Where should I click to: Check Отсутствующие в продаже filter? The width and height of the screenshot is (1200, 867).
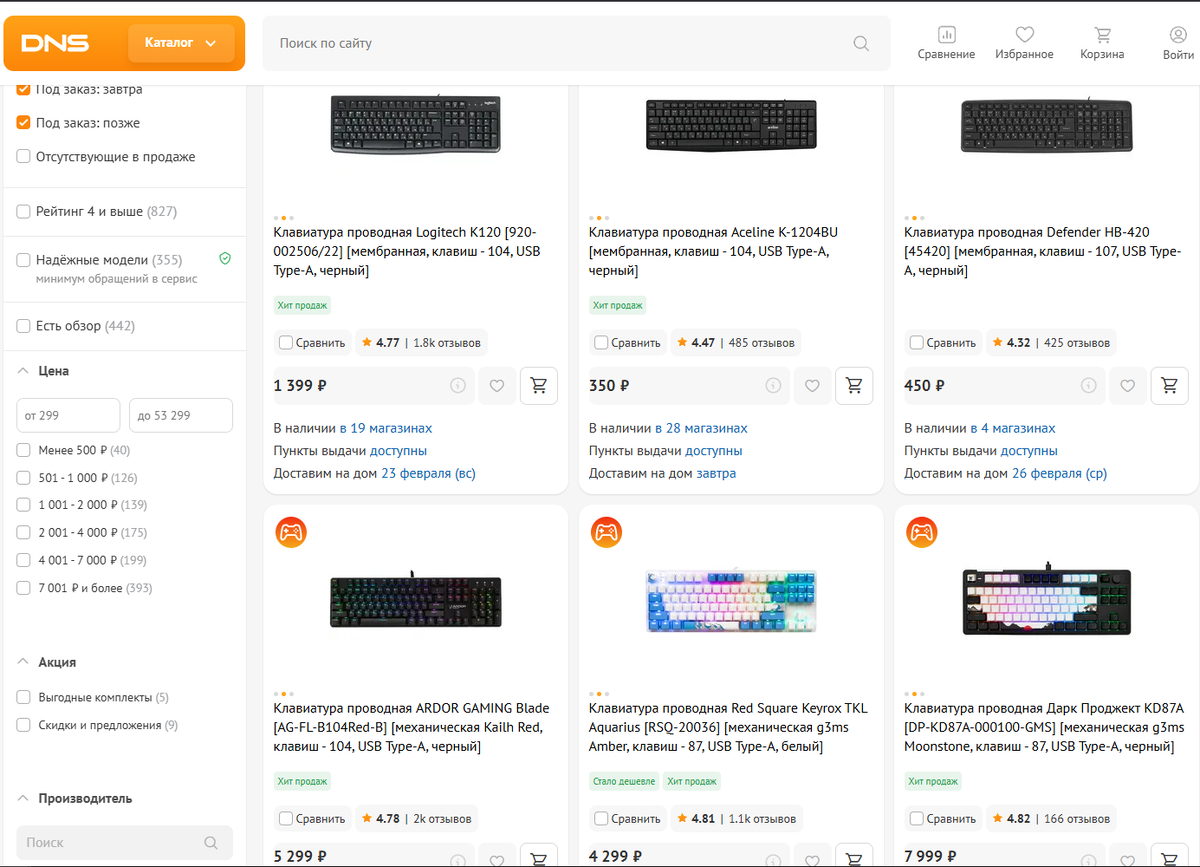24,157
